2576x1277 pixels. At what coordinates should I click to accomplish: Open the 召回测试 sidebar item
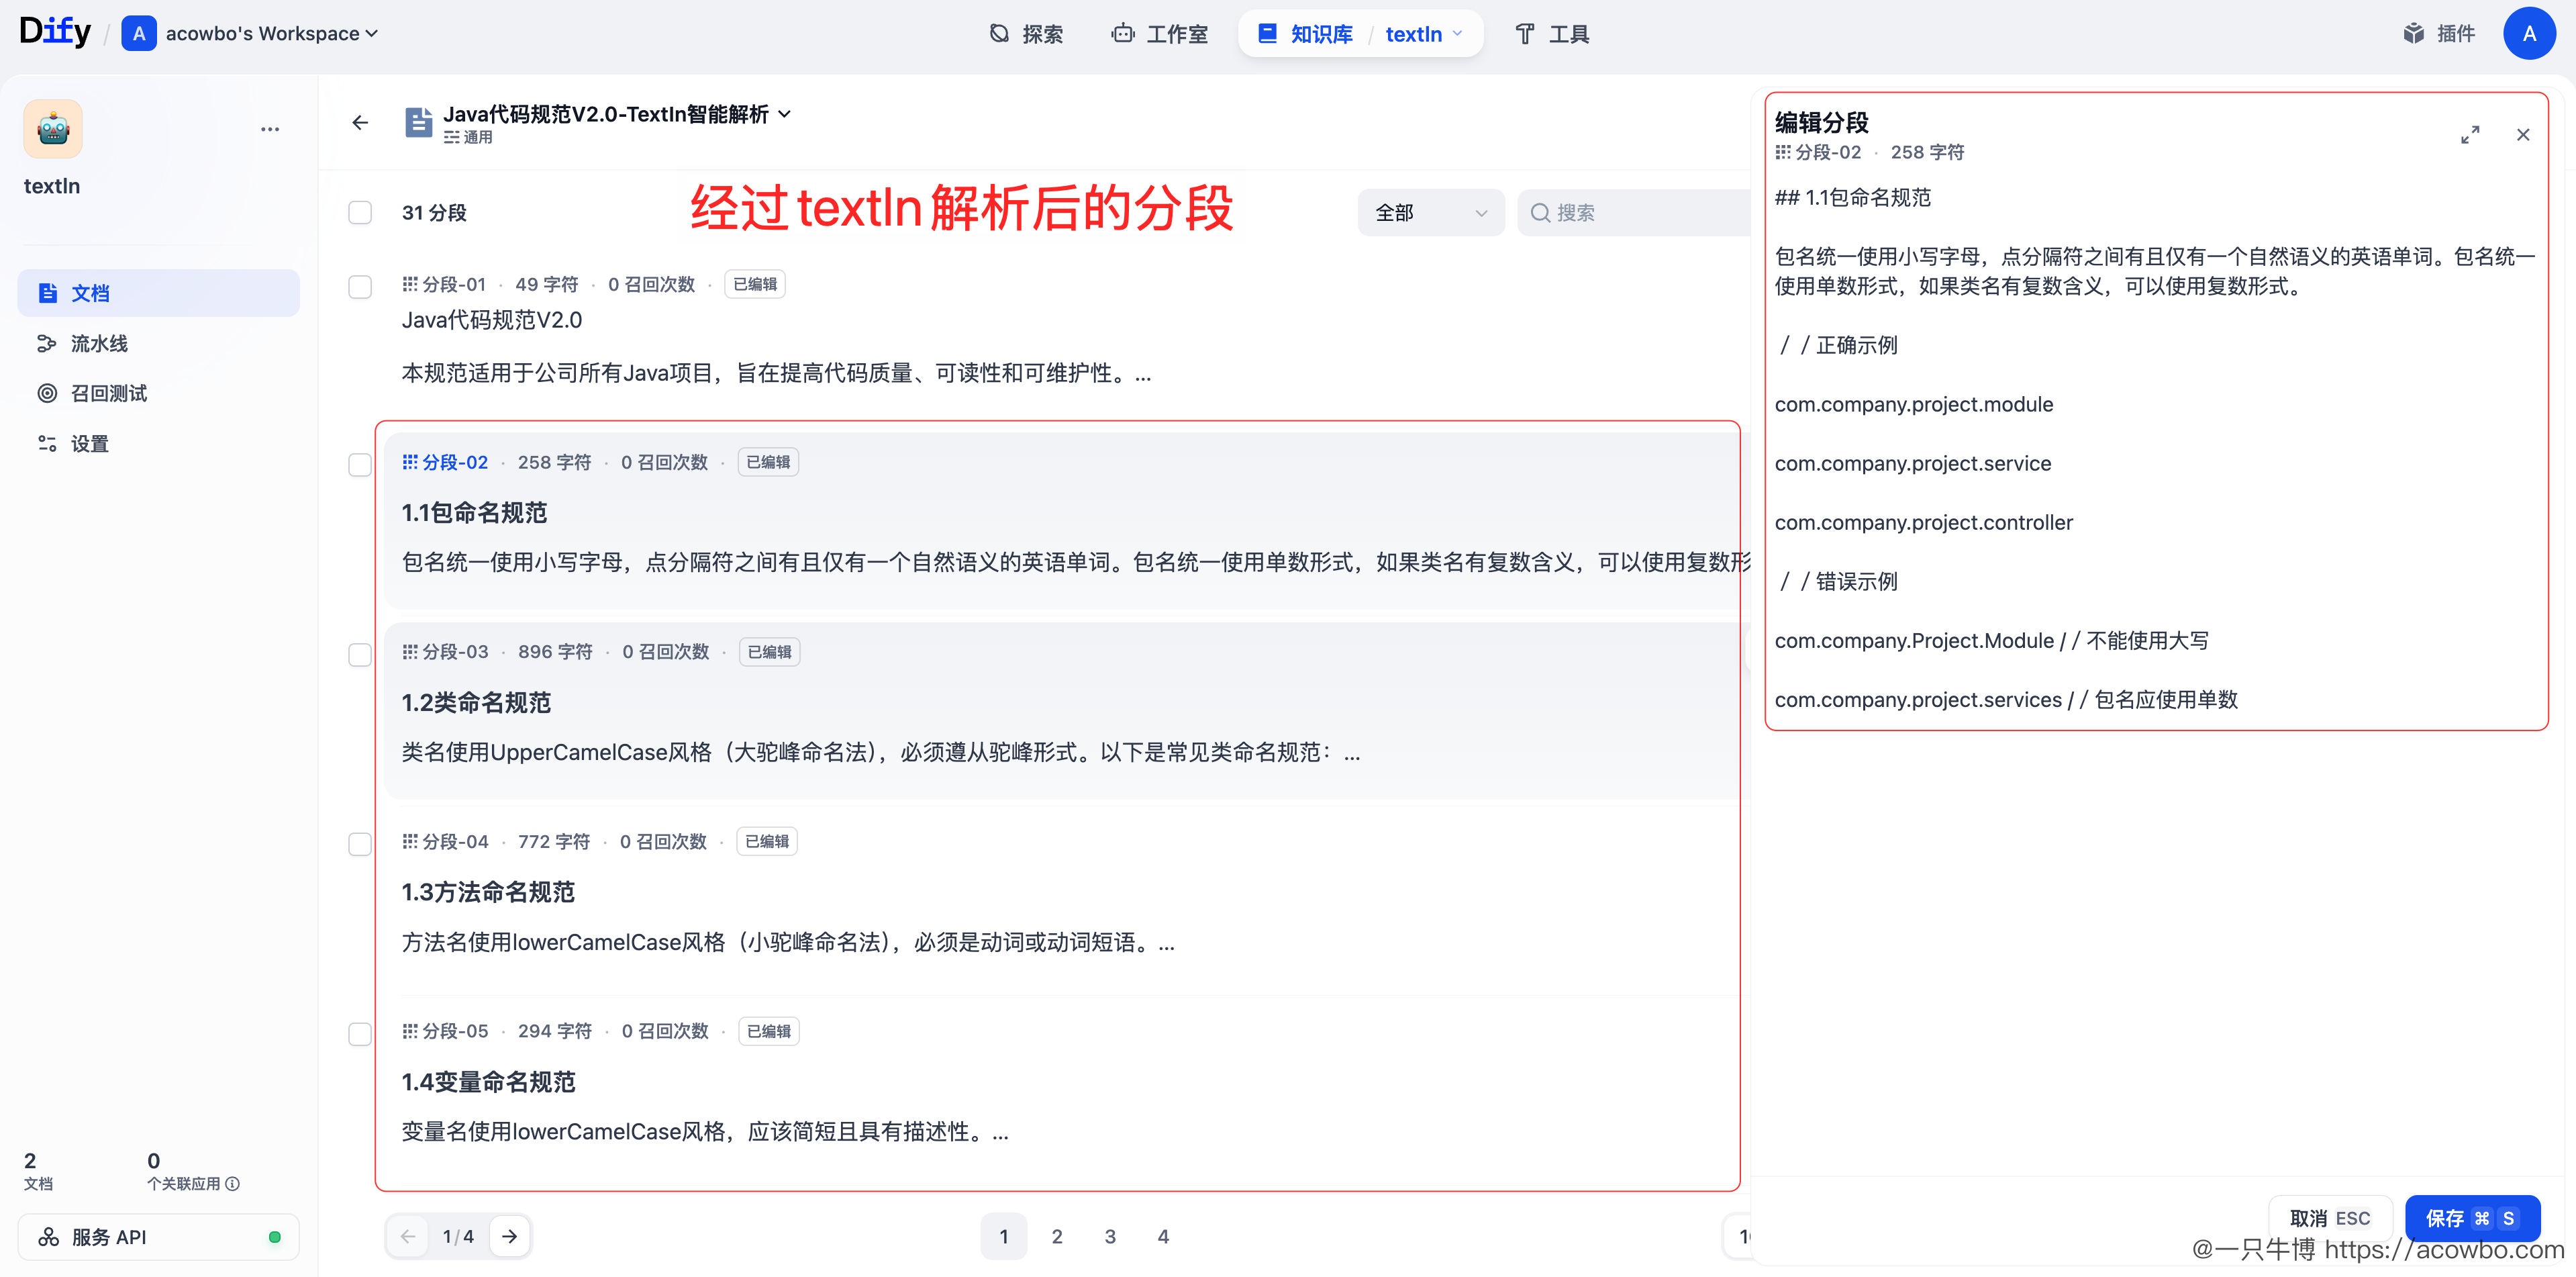[108, 393]
